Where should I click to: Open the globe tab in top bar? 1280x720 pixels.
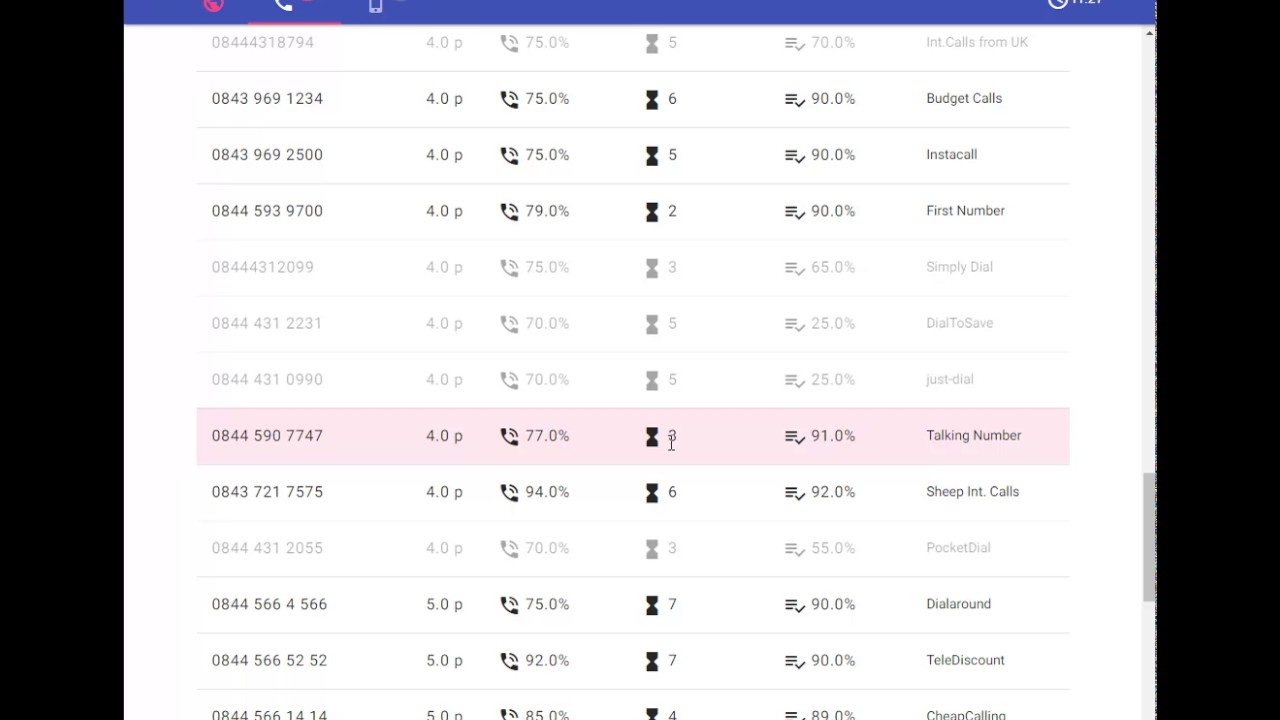point(213,5)
